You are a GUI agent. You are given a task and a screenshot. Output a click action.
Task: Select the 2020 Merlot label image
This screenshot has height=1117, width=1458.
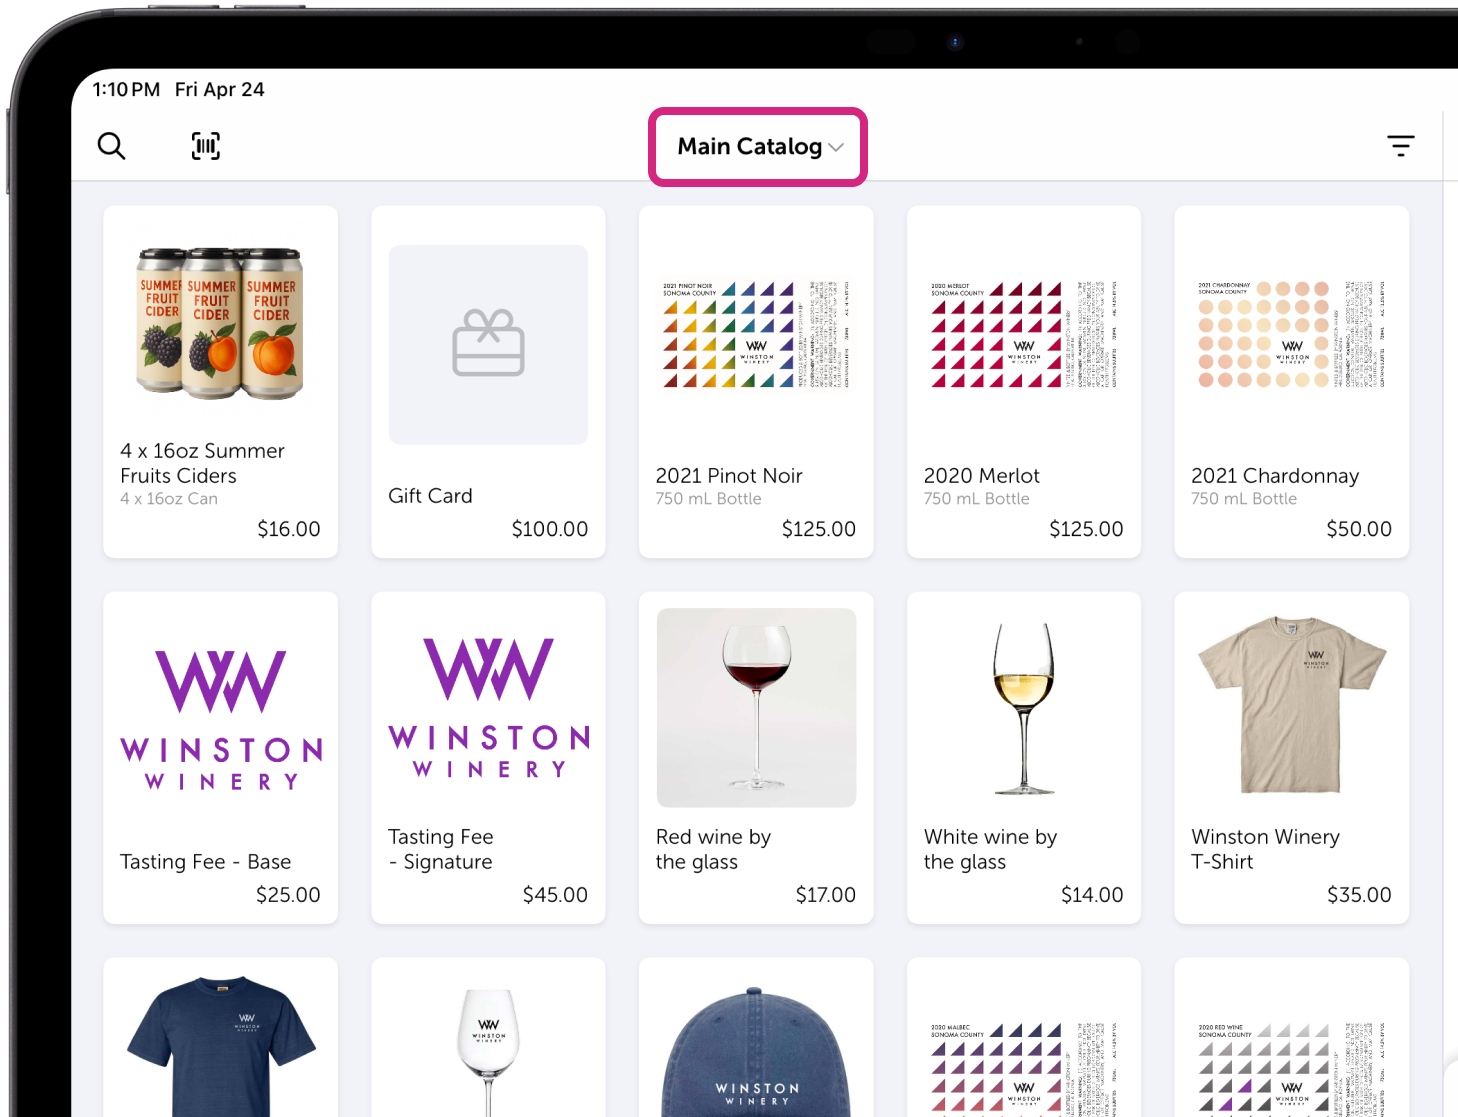[x=1024, y=334]
